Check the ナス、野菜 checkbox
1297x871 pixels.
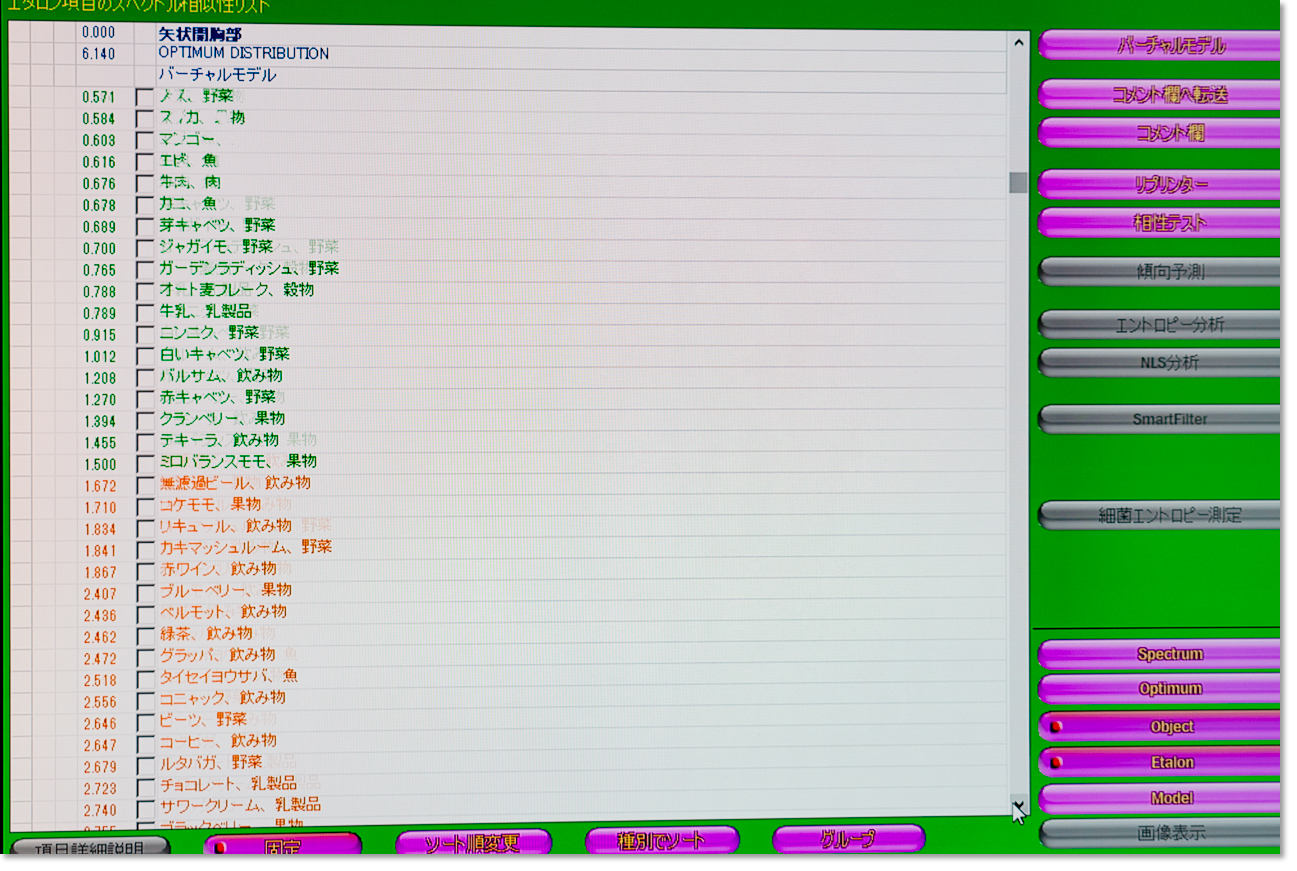tap(145, 97)
